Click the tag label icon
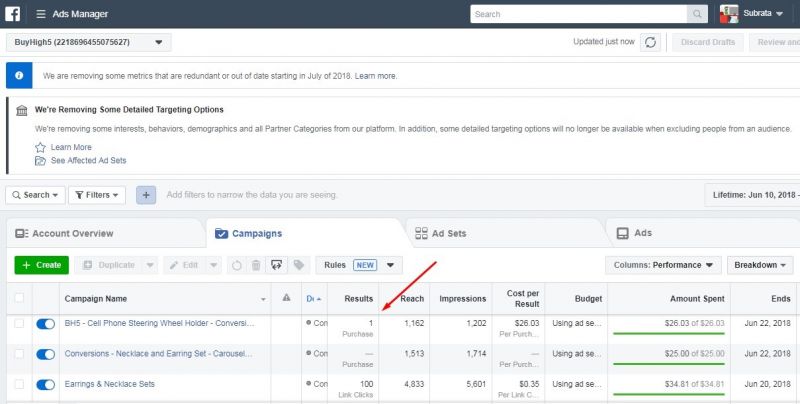The image size is (800, 404). (x=299, y=265)
